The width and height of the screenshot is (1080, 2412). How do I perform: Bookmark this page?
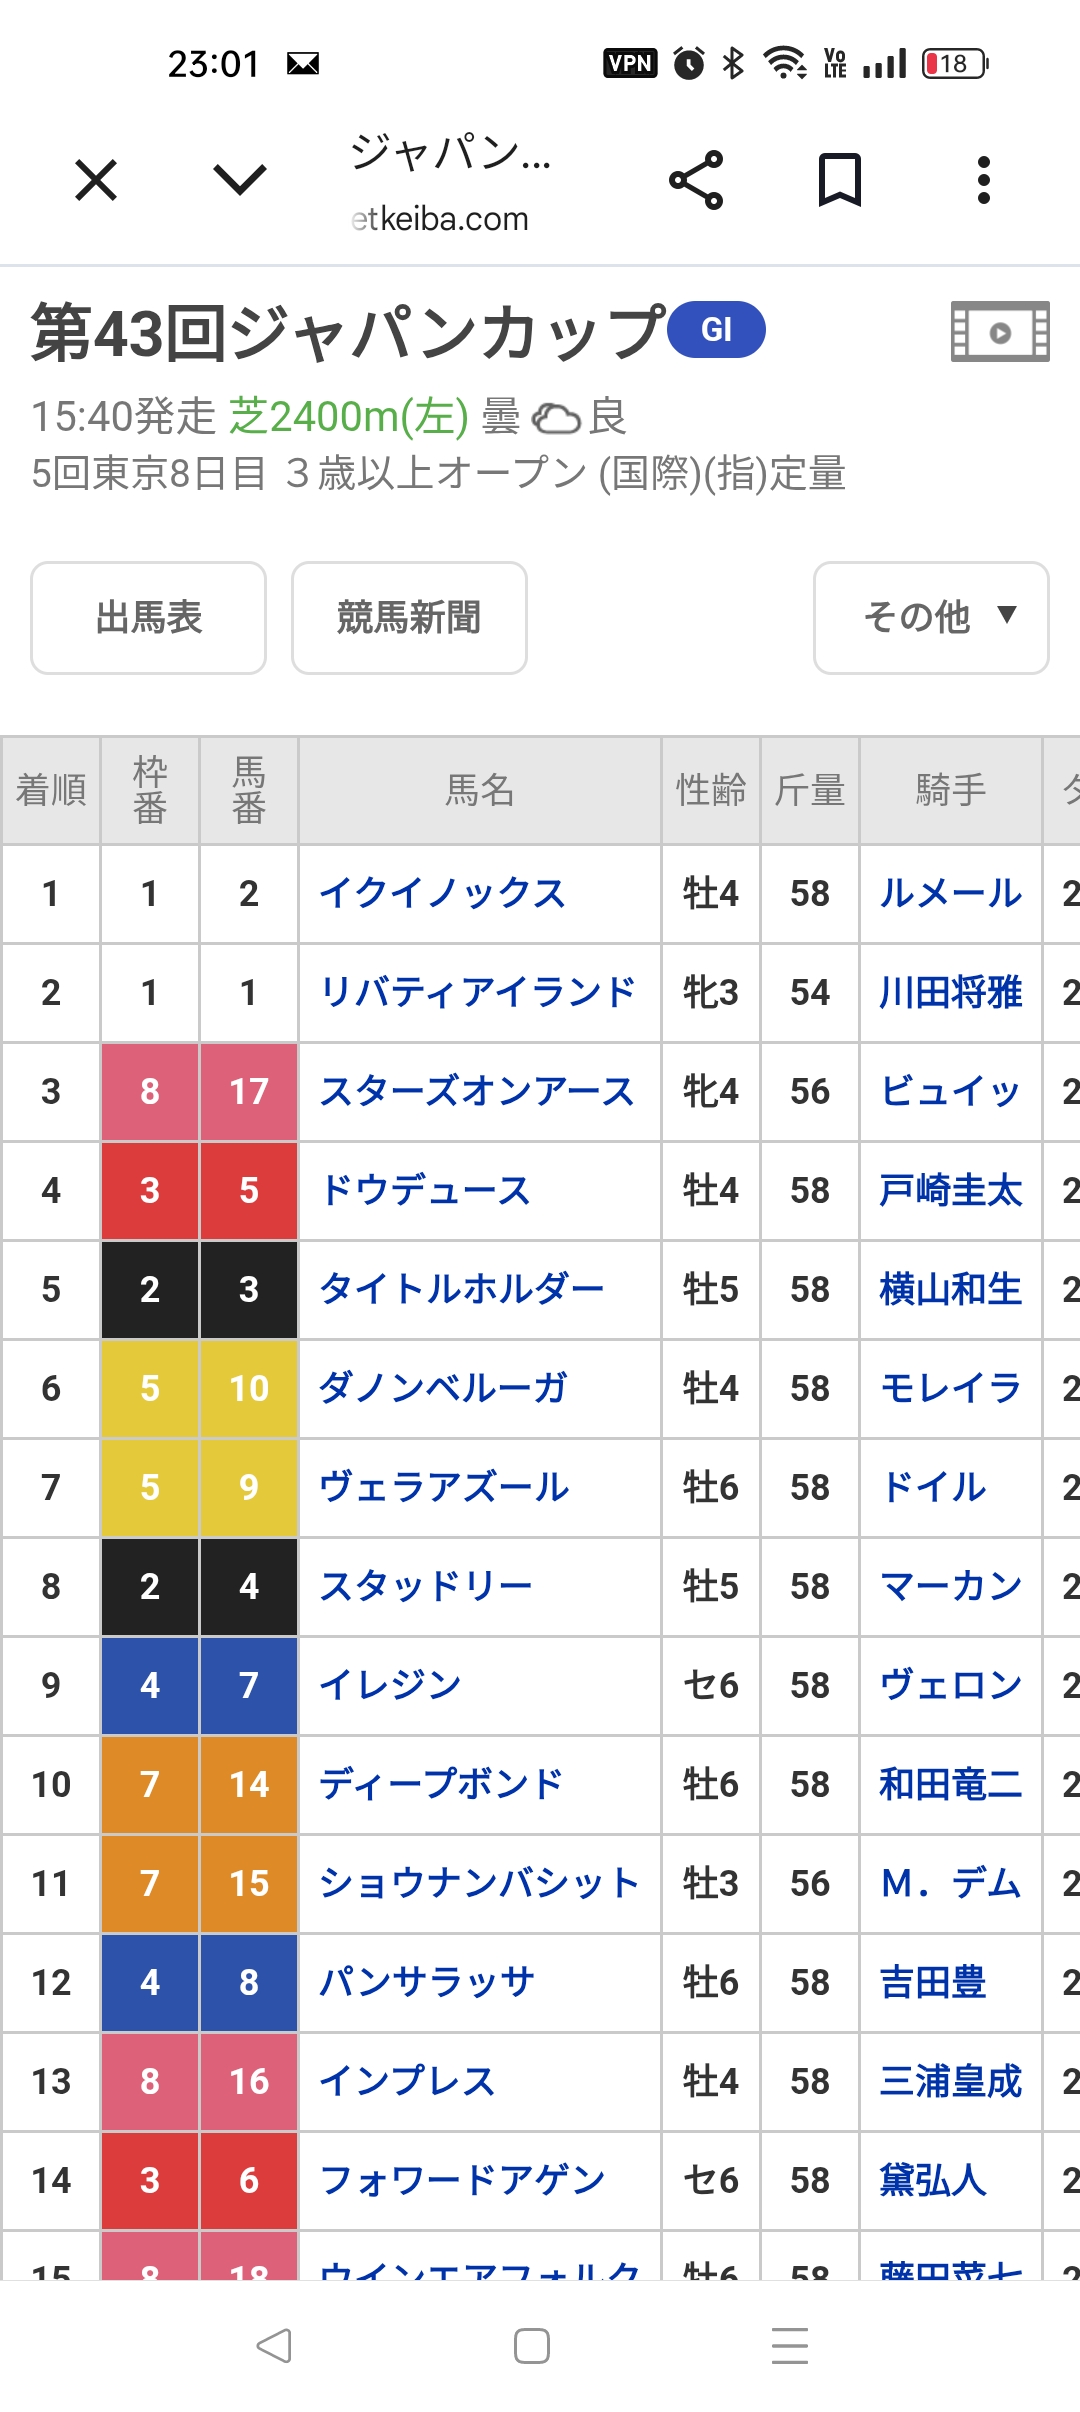[840, 180]
